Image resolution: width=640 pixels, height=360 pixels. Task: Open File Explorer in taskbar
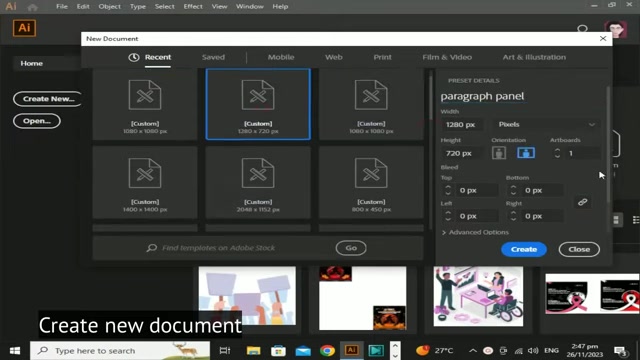tap(253, 351)
